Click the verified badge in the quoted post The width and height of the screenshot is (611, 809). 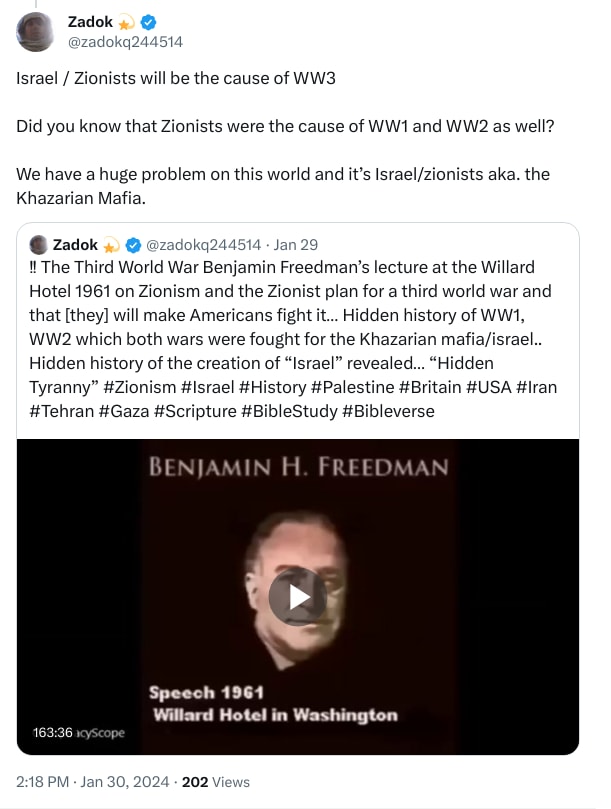134,245
